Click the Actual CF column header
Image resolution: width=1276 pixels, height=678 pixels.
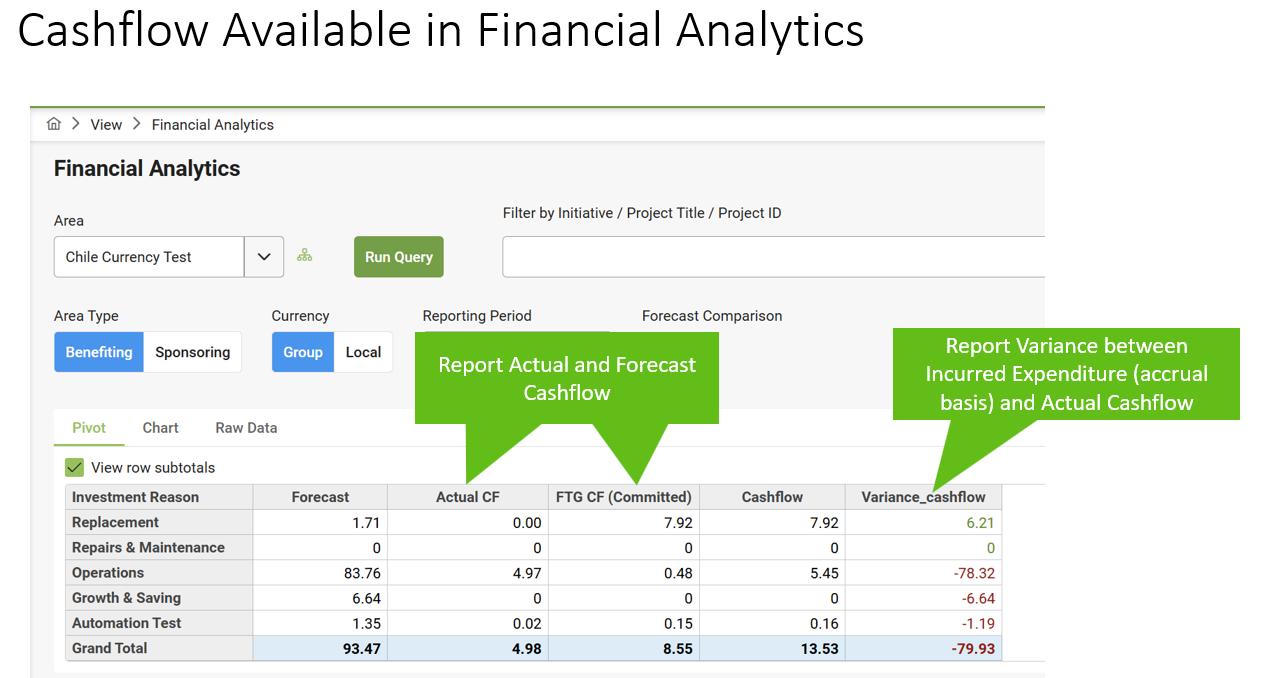tap(468, 497)
